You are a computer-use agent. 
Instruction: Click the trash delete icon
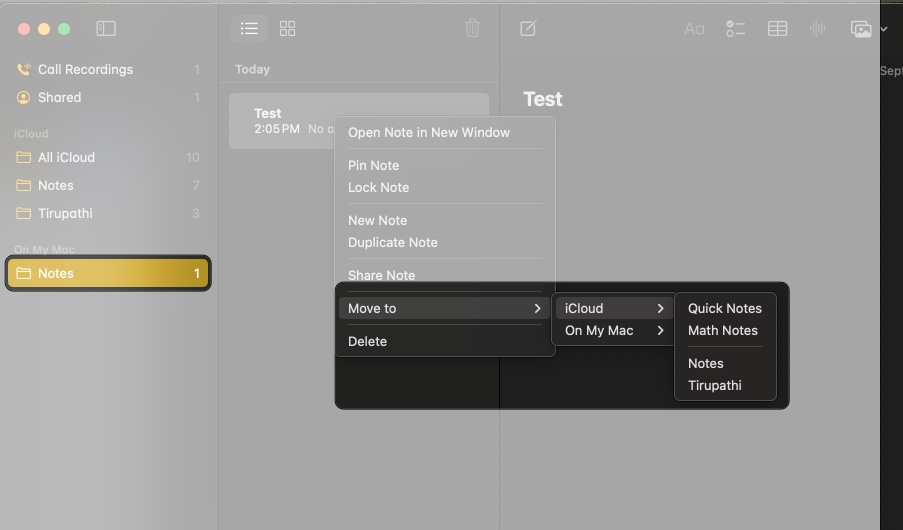coord(472,29)
